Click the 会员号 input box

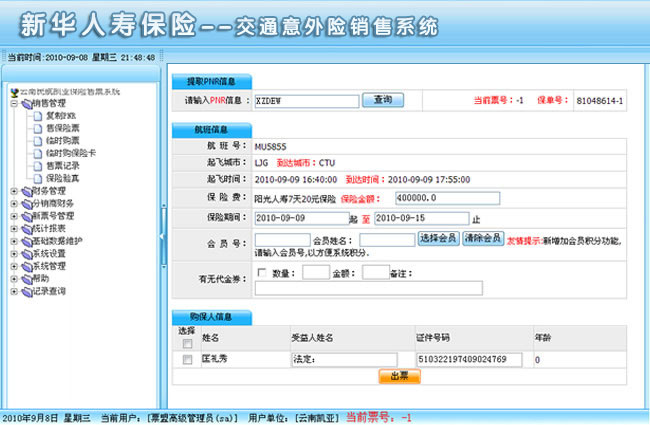point(282,240)
